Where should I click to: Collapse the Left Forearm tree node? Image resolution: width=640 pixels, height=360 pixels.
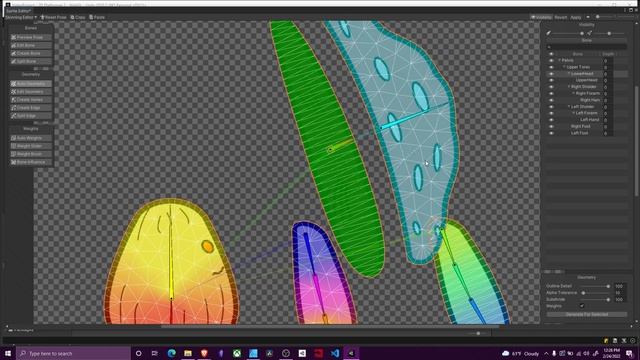pos(573,113)
